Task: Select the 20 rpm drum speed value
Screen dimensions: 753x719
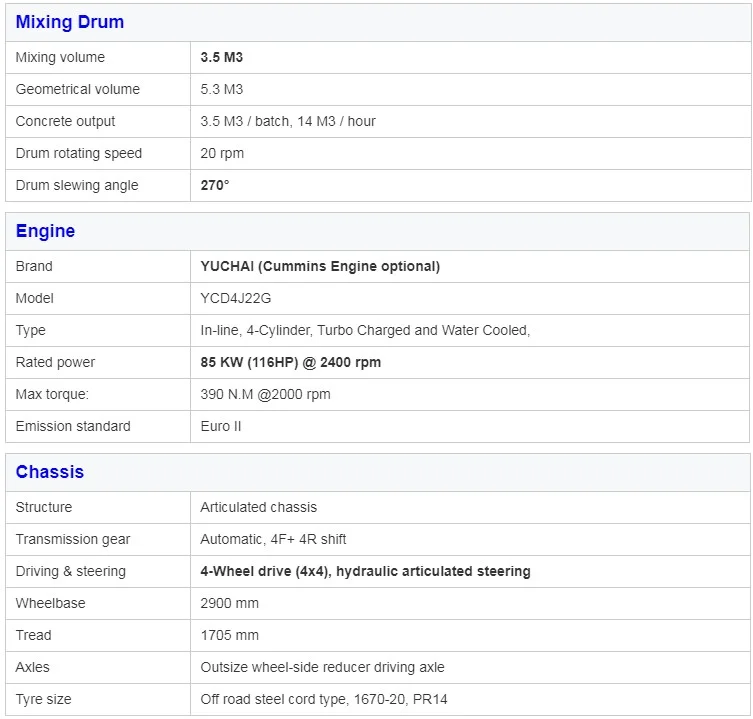Action: pyautogui.click(x=222, y=153)
